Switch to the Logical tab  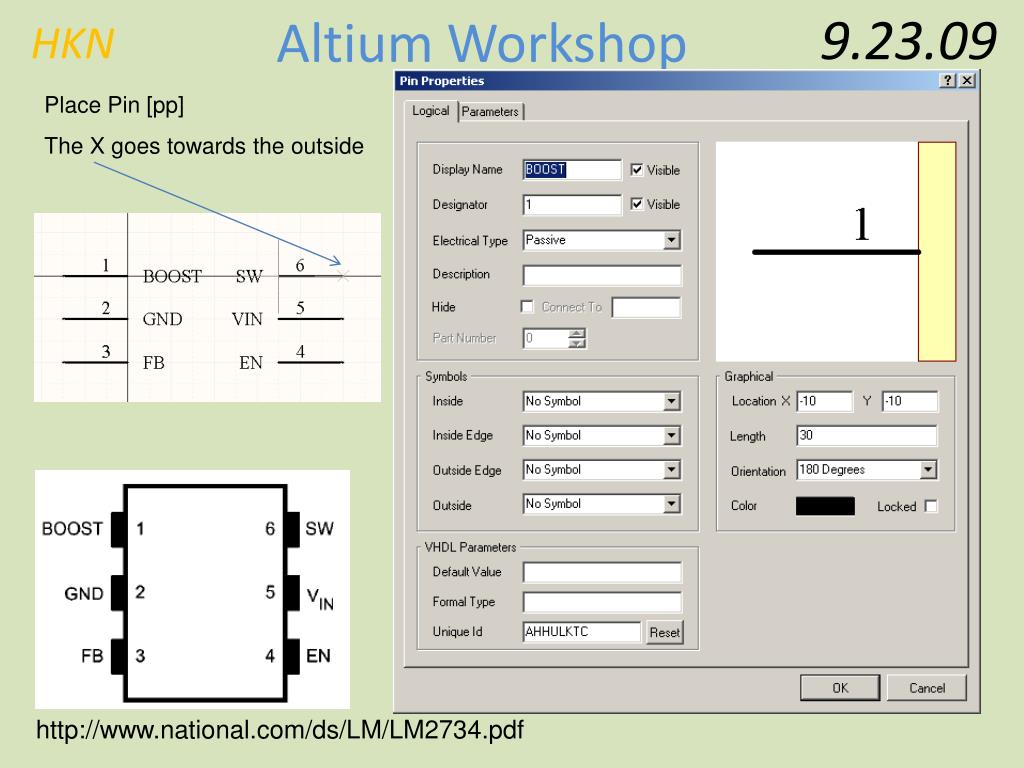click(430, 111)
